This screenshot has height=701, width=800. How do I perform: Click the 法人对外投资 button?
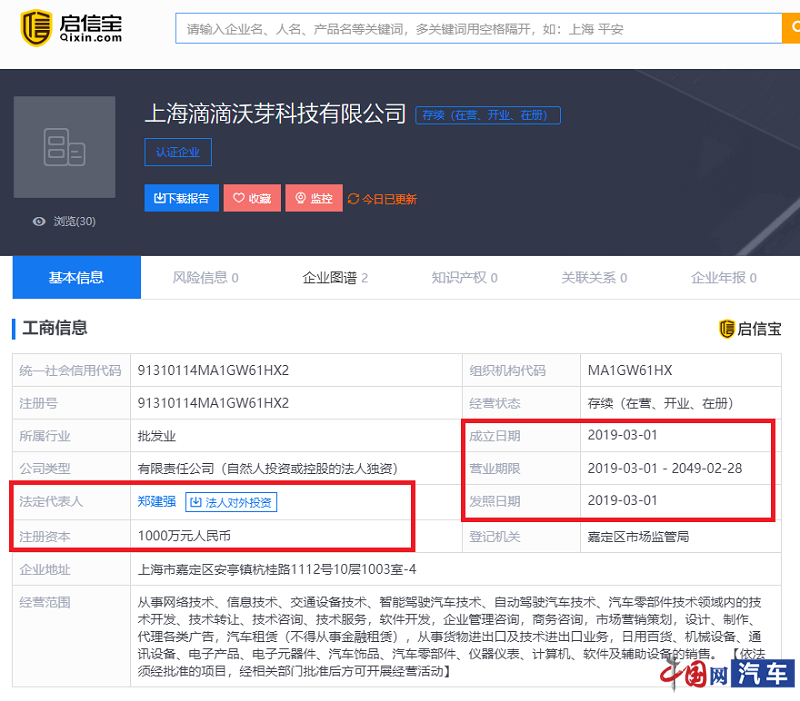[x=231, y=502]
